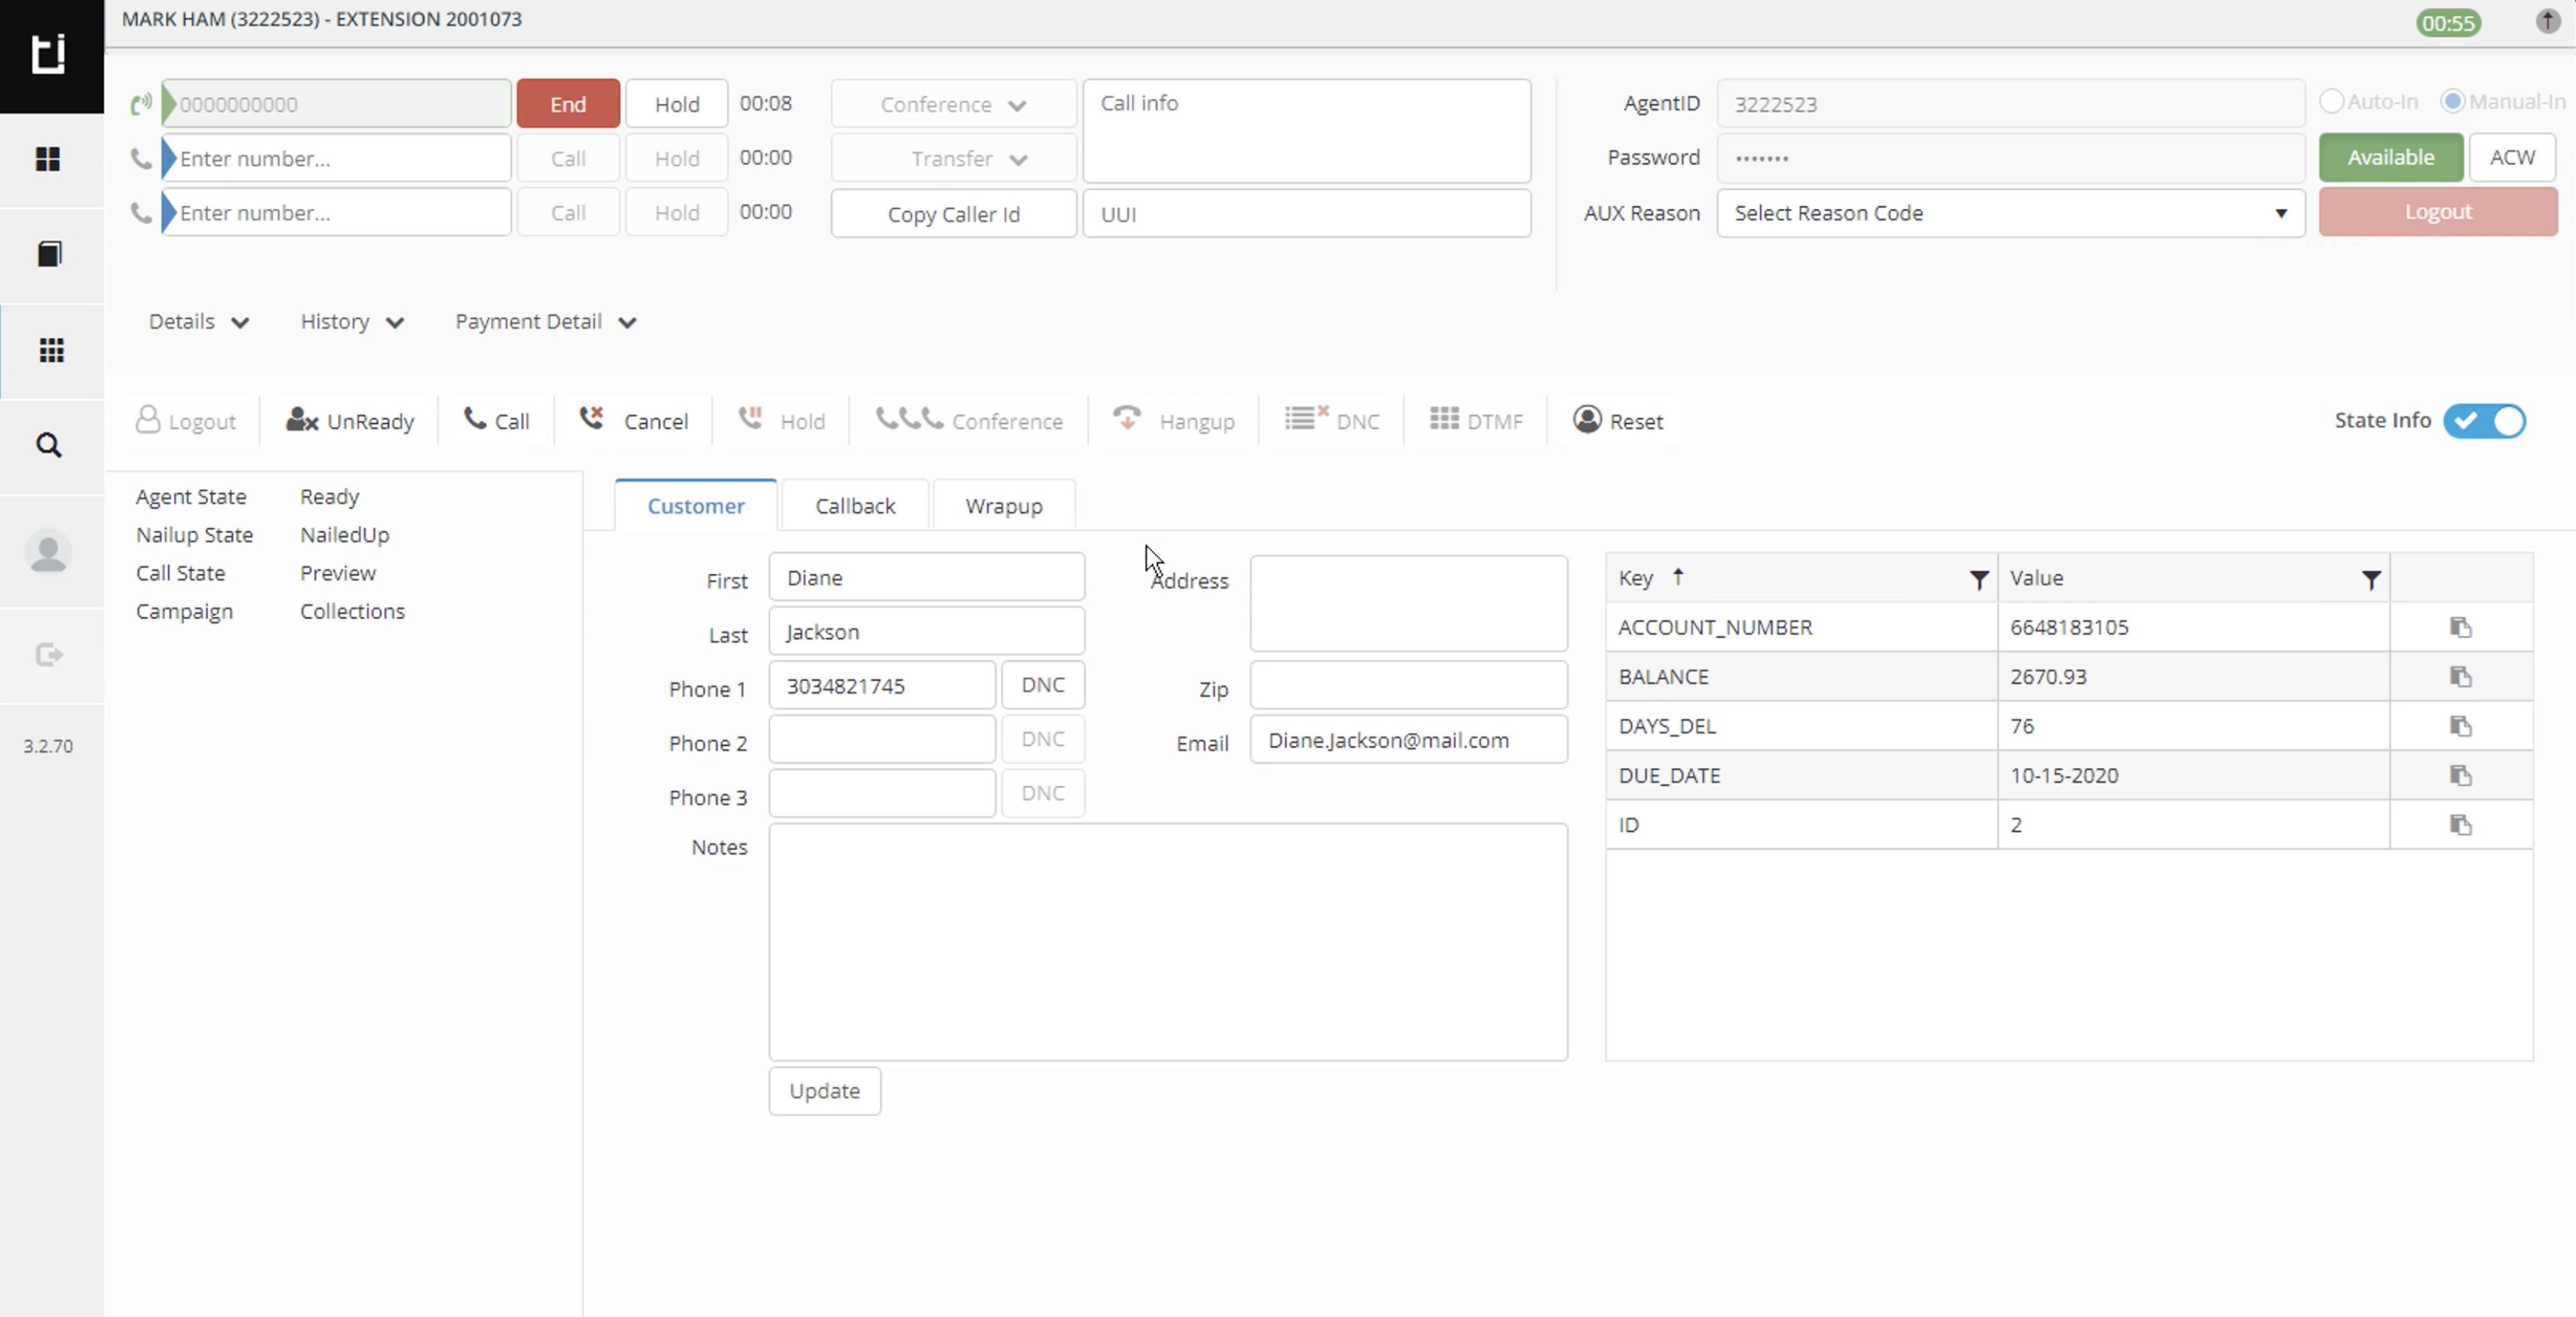Copy the ACCOUNT_NUMBER value
Image resolution: width=2576 pixels, height=1317 pixels.
click(2461, 627)
